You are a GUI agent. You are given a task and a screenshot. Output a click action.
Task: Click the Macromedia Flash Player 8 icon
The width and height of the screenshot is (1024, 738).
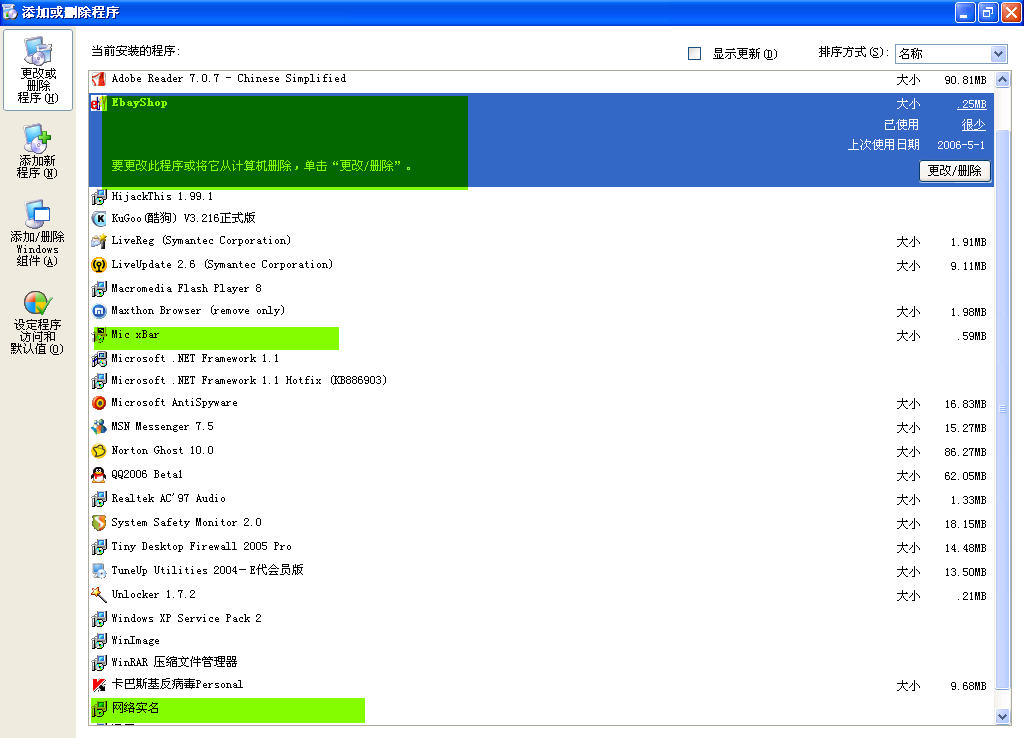[x=99, y=289]
